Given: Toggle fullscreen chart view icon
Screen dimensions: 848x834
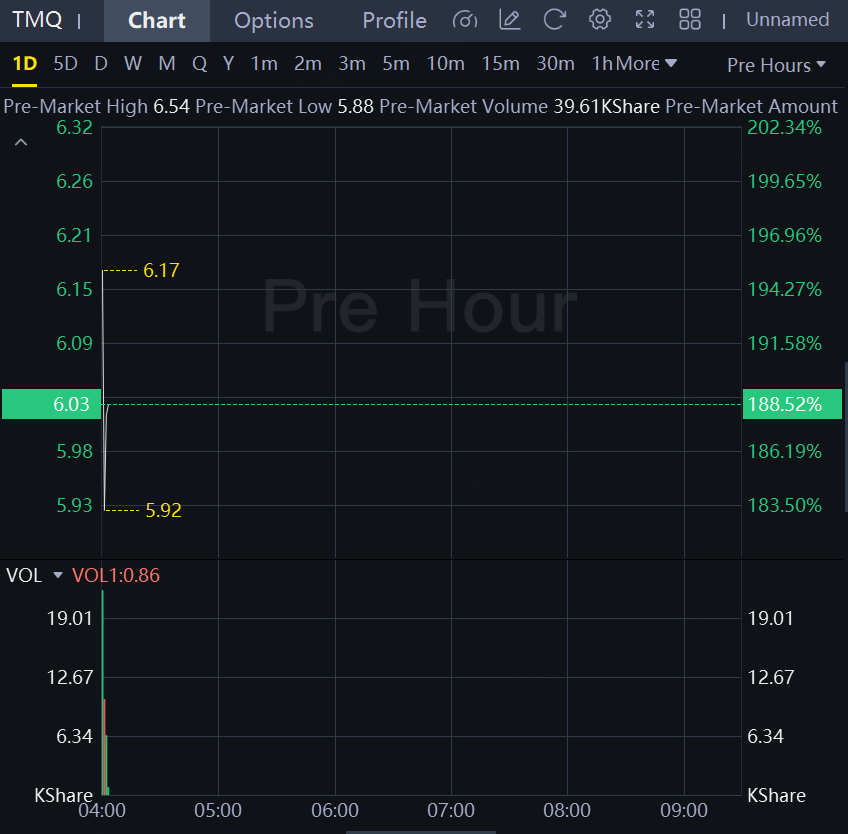Looking at the screenshot, I should tap(645, 20).
